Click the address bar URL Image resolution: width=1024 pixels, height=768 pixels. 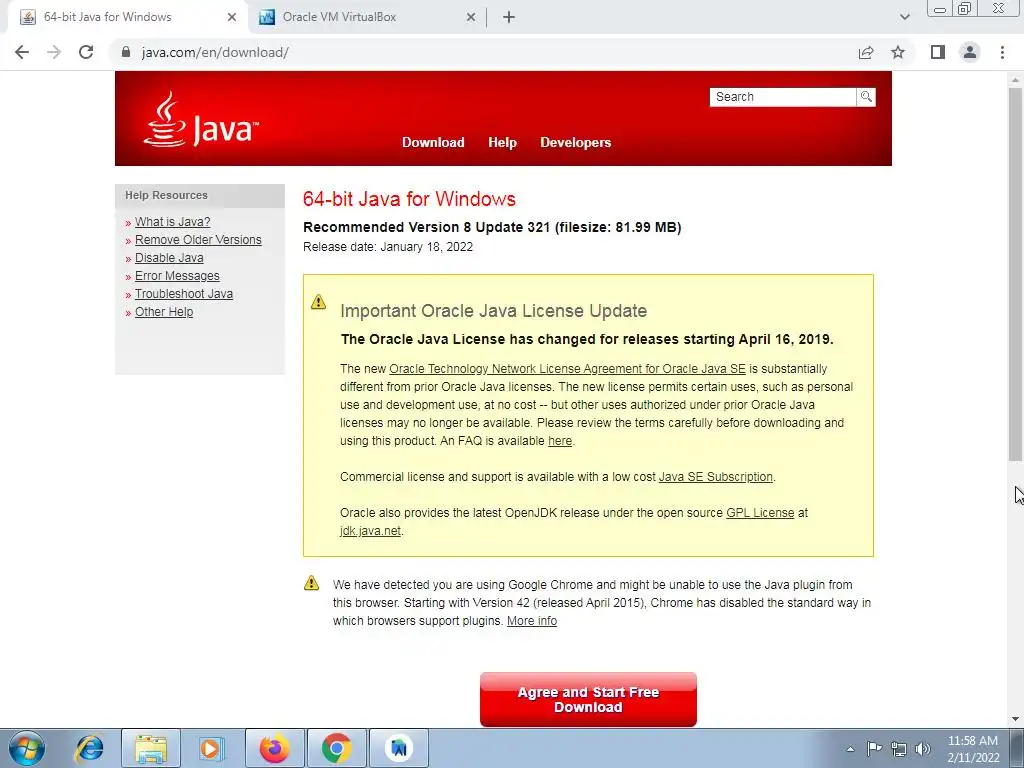tap(215, 52)
